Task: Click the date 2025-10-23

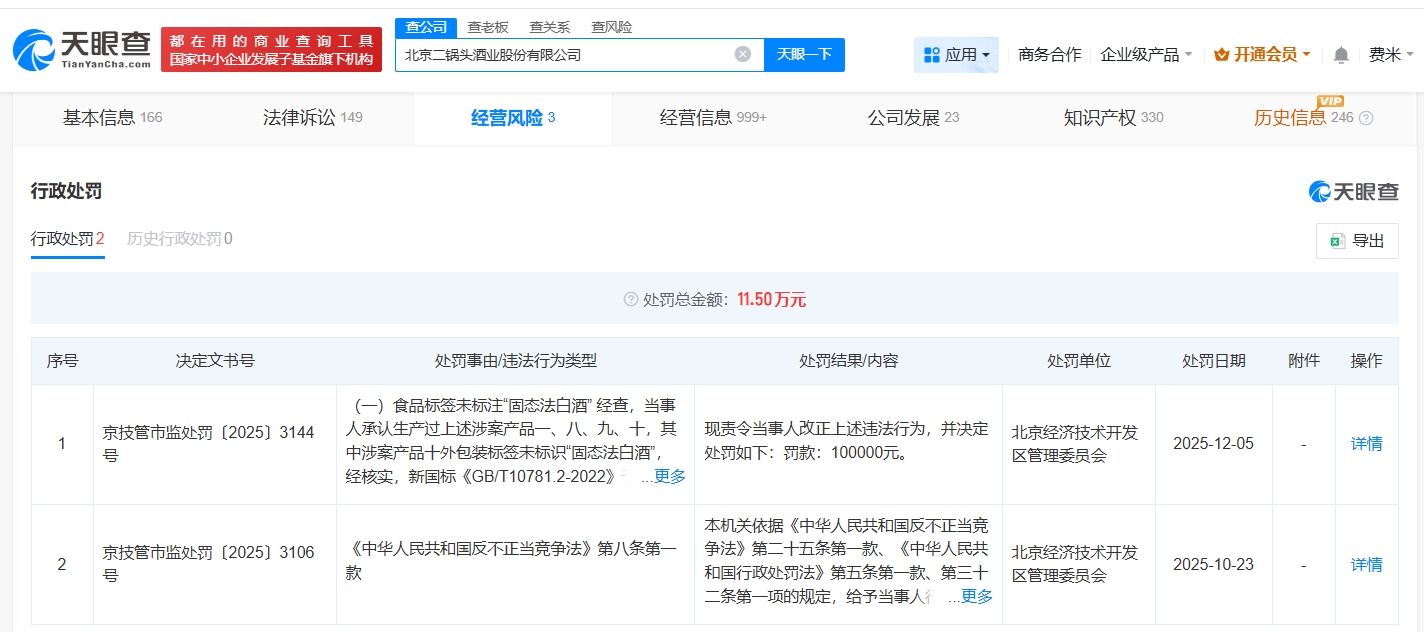Action: click(1213, 565)
